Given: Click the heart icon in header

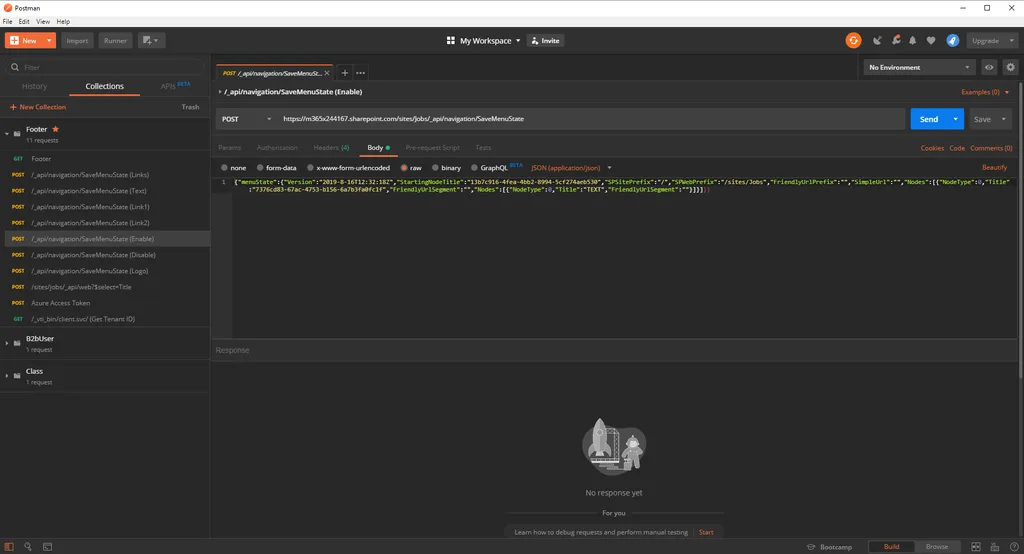Looking at the screenshot, I should [931, 41].
